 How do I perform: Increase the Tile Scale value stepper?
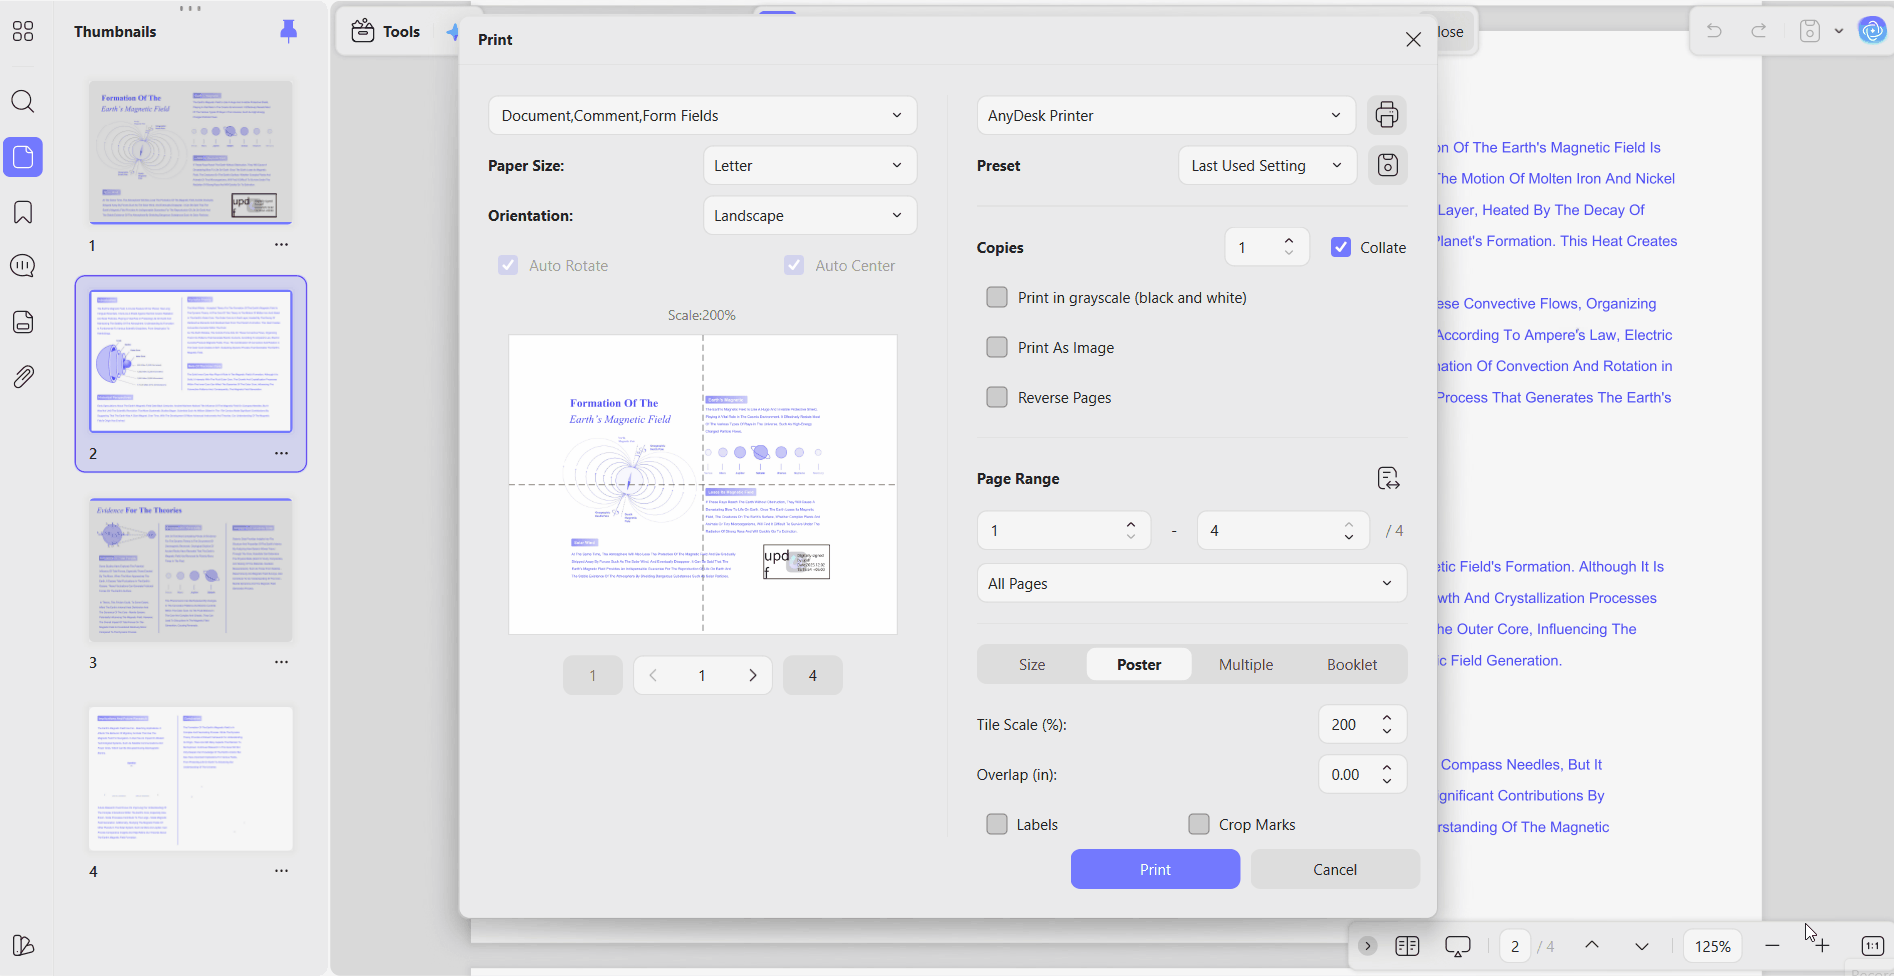pyautogui.click(x=1387, y=718)
